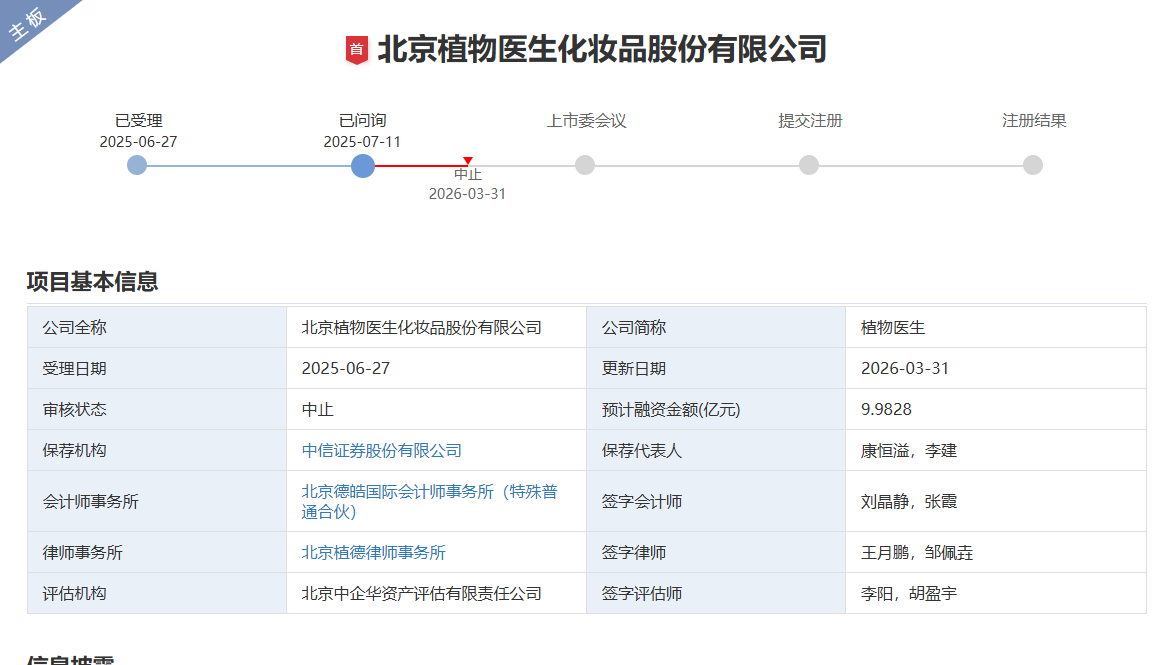Viewport: 1161px width, 665px height.
Task: Click the 项目基本信息 section heading
Action: tap(92, 282)
